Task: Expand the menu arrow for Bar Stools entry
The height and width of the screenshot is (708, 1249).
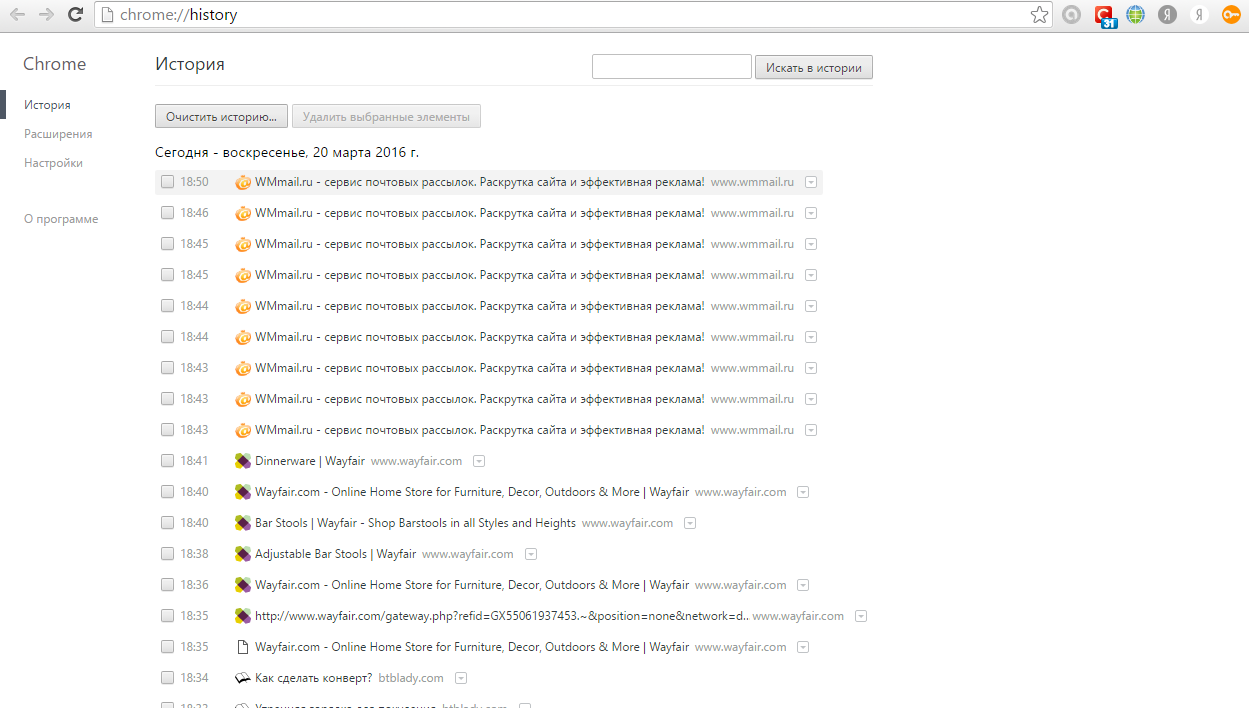Action: click(690, 523)
